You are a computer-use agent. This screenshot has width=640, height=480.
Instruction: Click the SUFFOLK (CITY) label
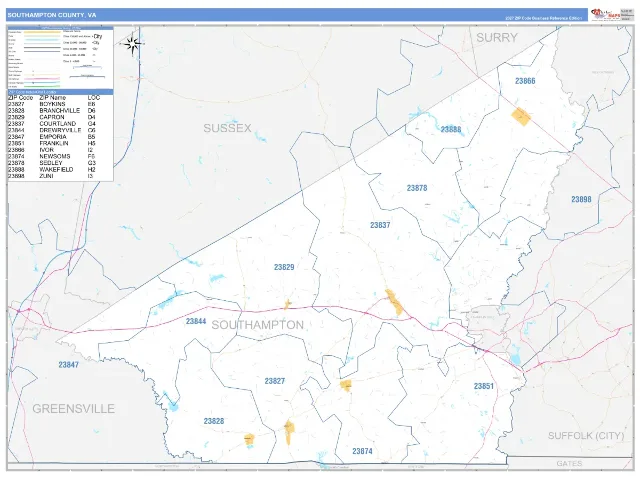(586, 436)
